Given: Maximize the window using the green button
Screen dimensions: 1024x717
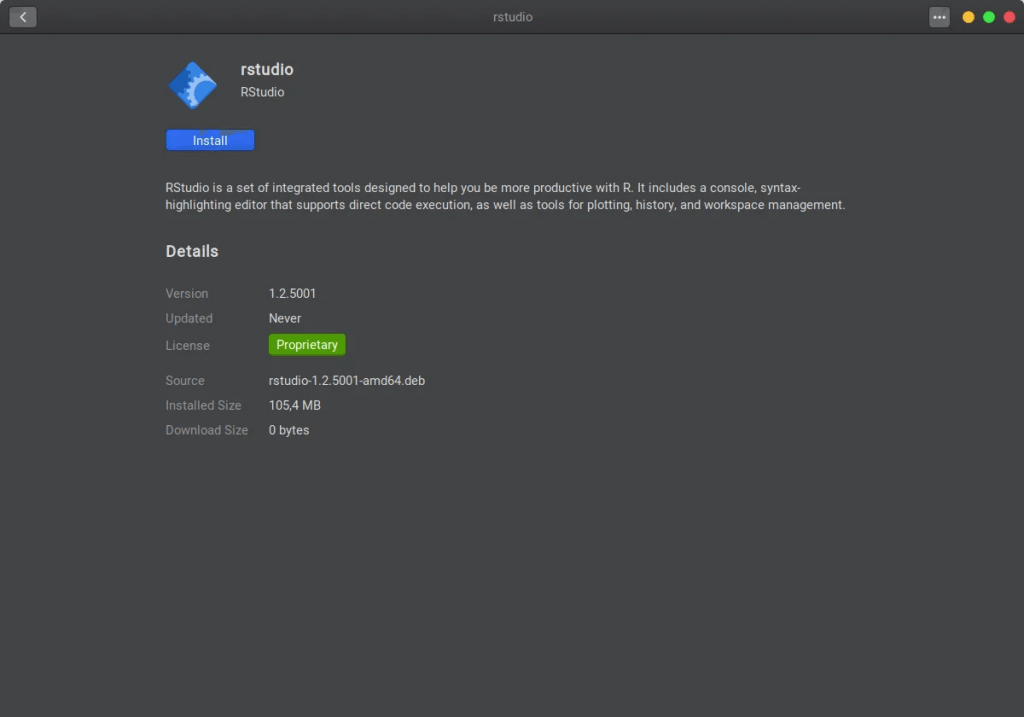Looking at the screenshot, I should tap(989, 17).
